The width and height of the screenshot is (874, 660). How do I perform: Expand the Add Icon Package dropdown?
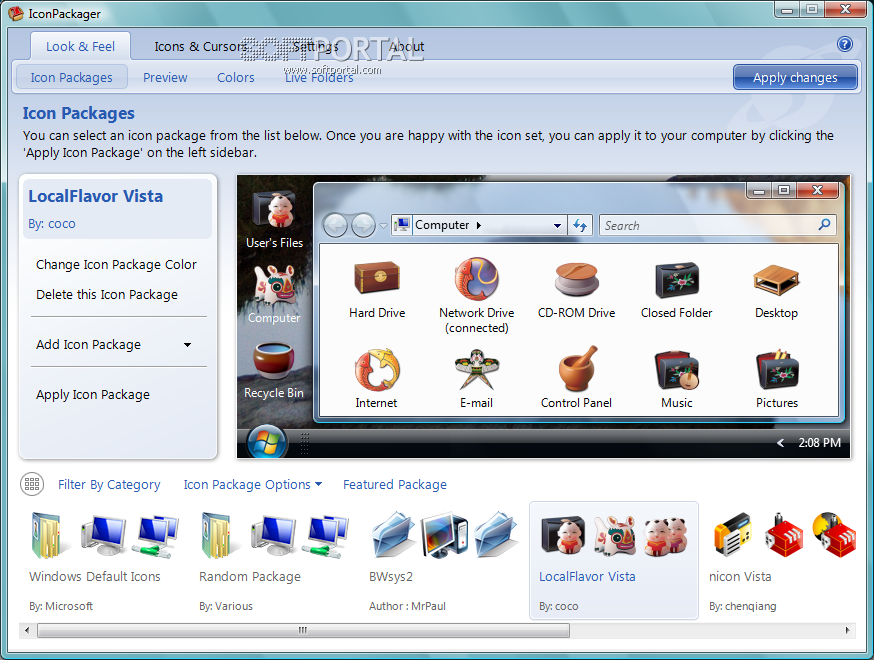click(x=187, y=344)
